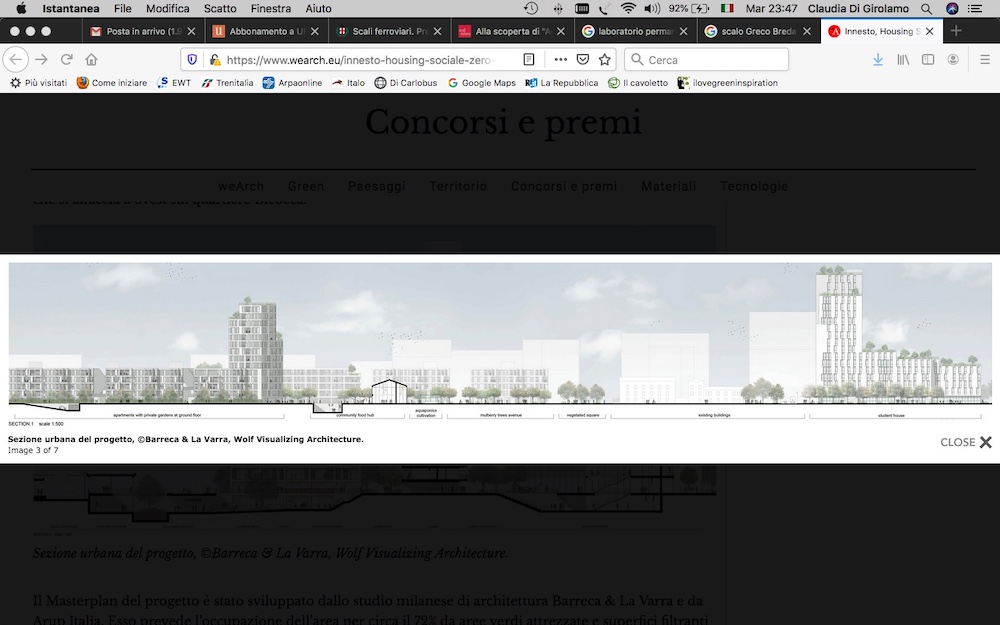This screenshot has height=625, width=1000.
Task: Open Time Machine menu bar icon
Action: (x=531, y=8)
